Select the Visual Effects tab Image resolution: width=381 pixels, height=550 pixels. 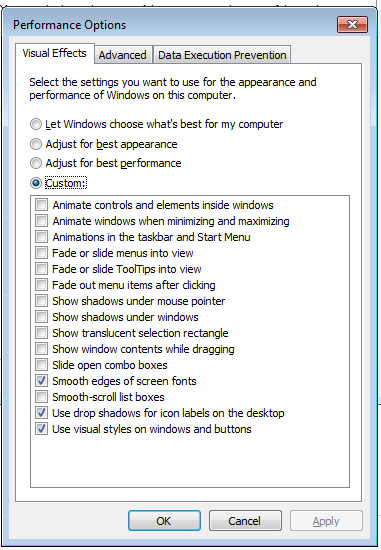(x=55, y=53)
